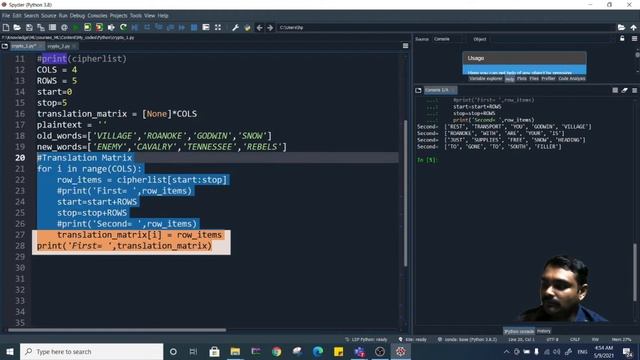
Task: Open the Debug menu
Action: [x=77, y=16]
